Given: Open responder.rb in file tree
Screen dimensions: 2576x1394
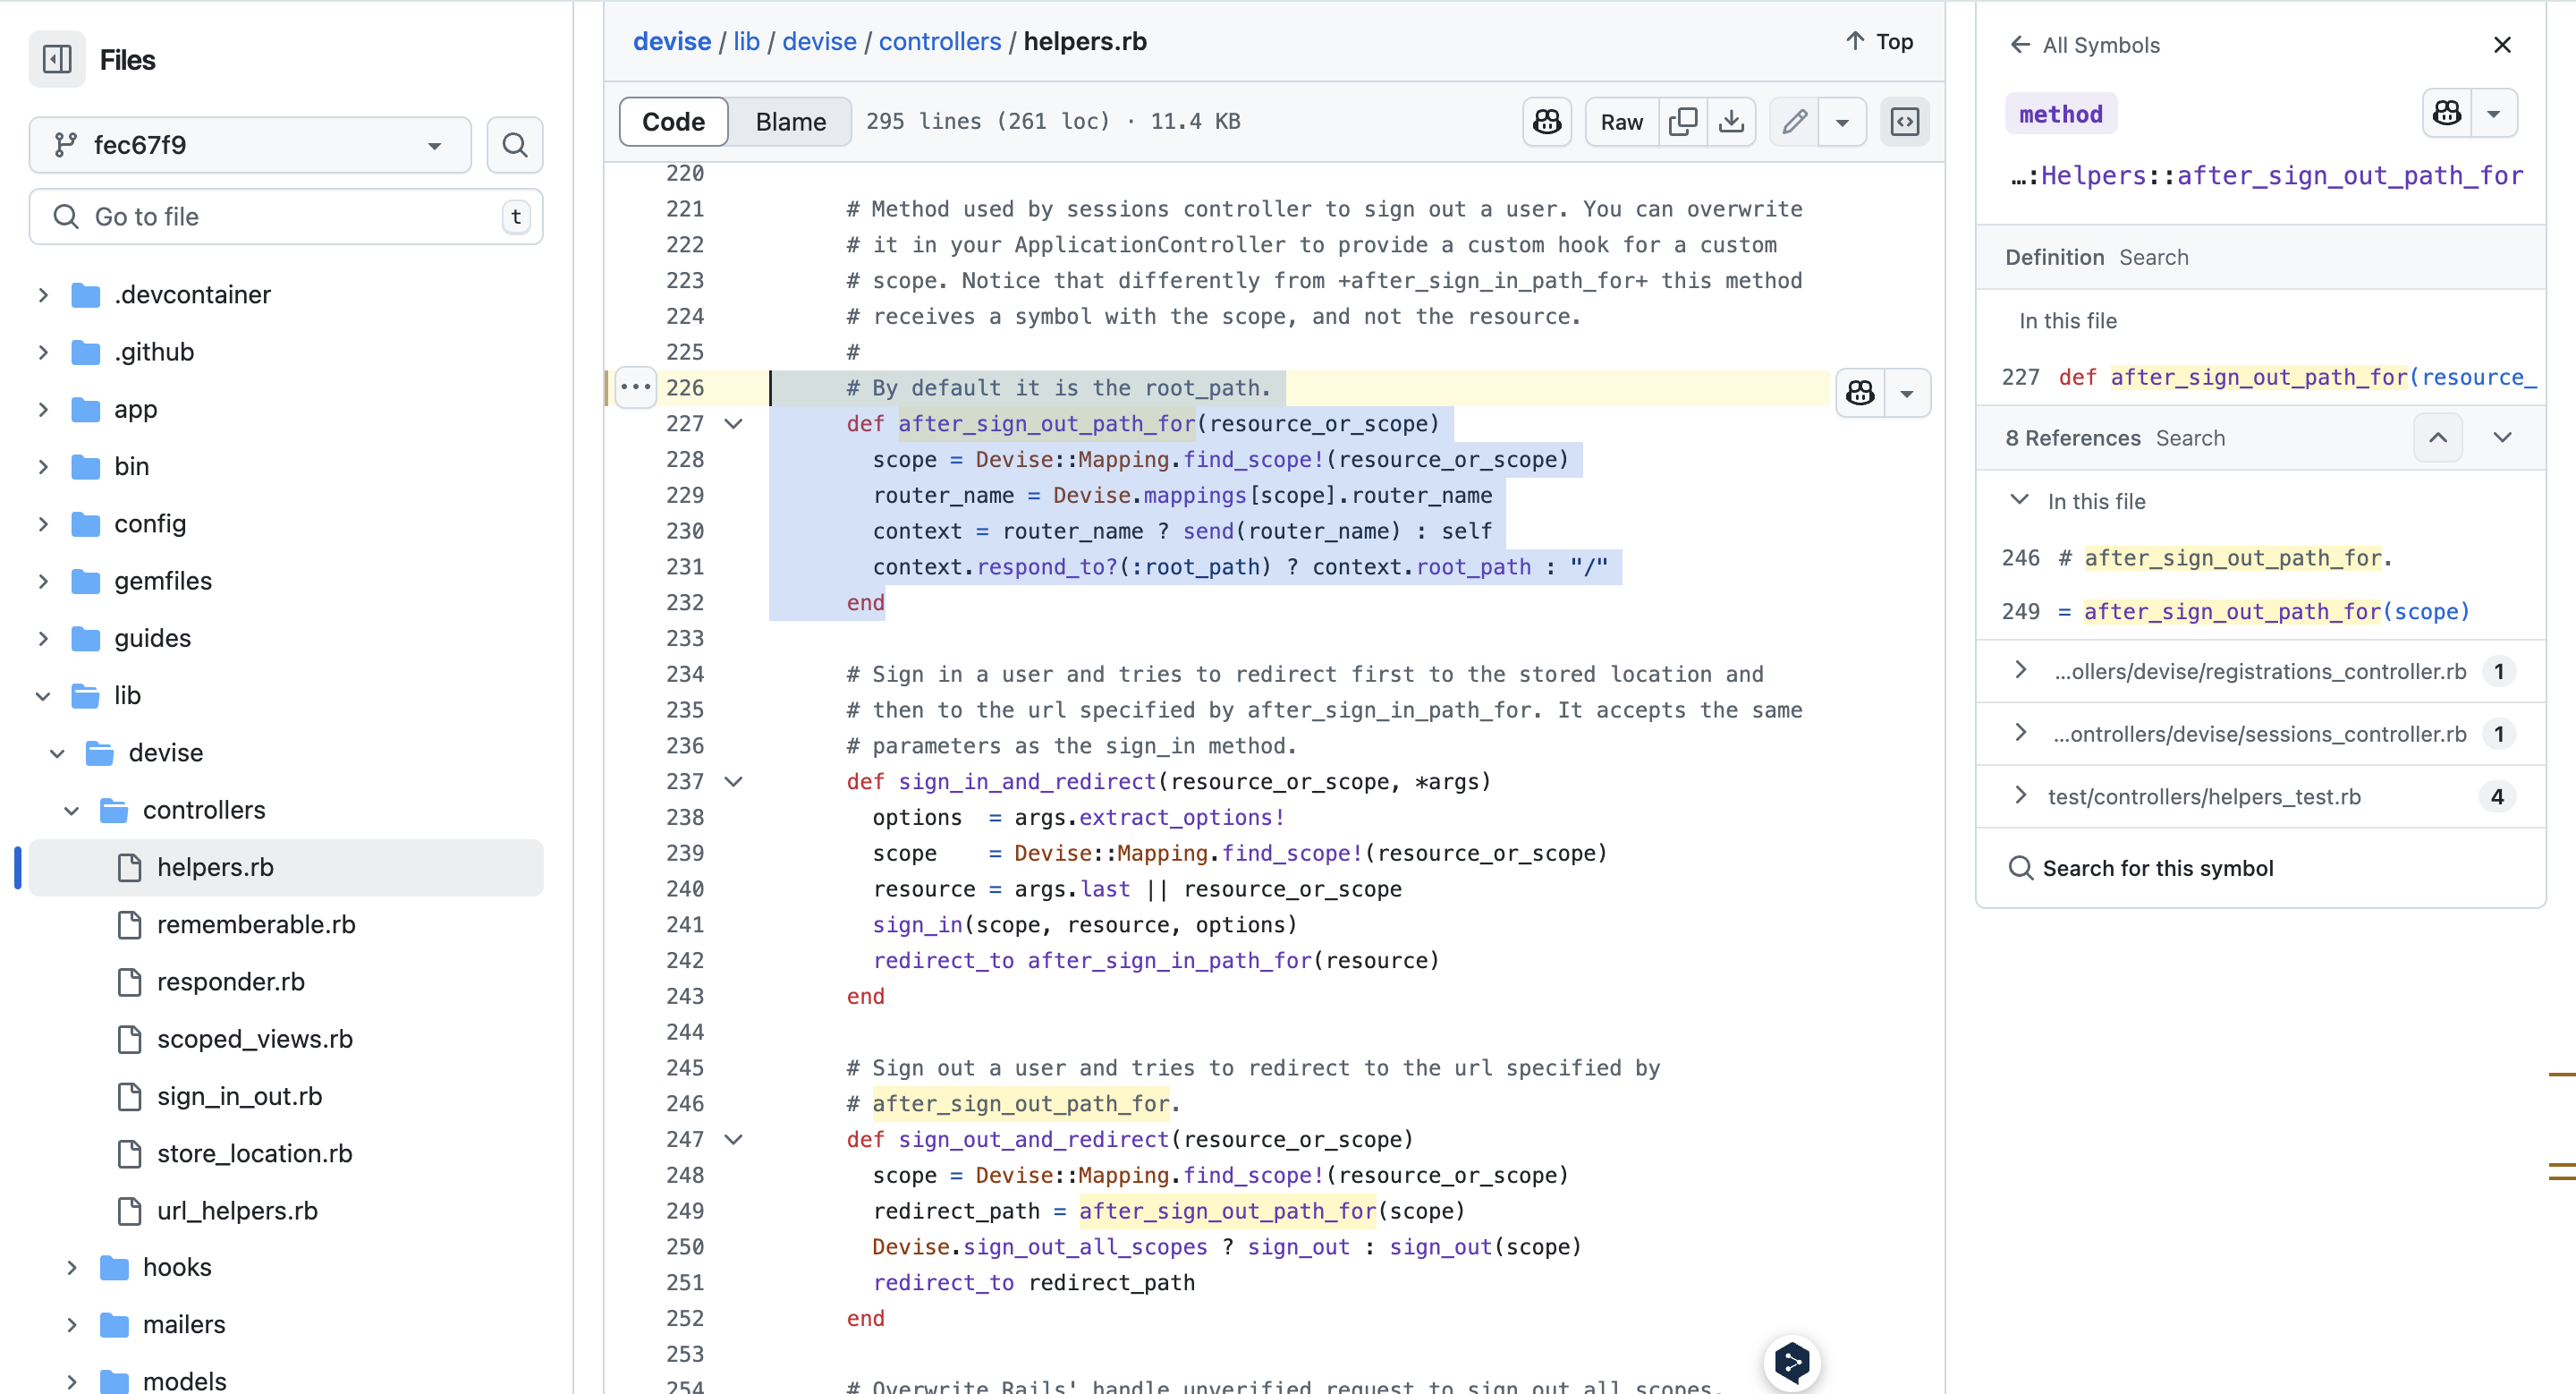Looking at the screenshot, I should (230, 982).
